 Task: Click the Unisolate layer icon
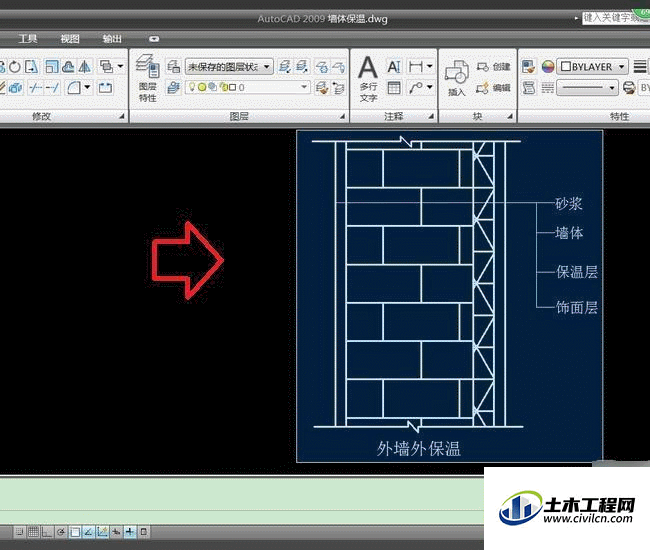click(302, 66)
